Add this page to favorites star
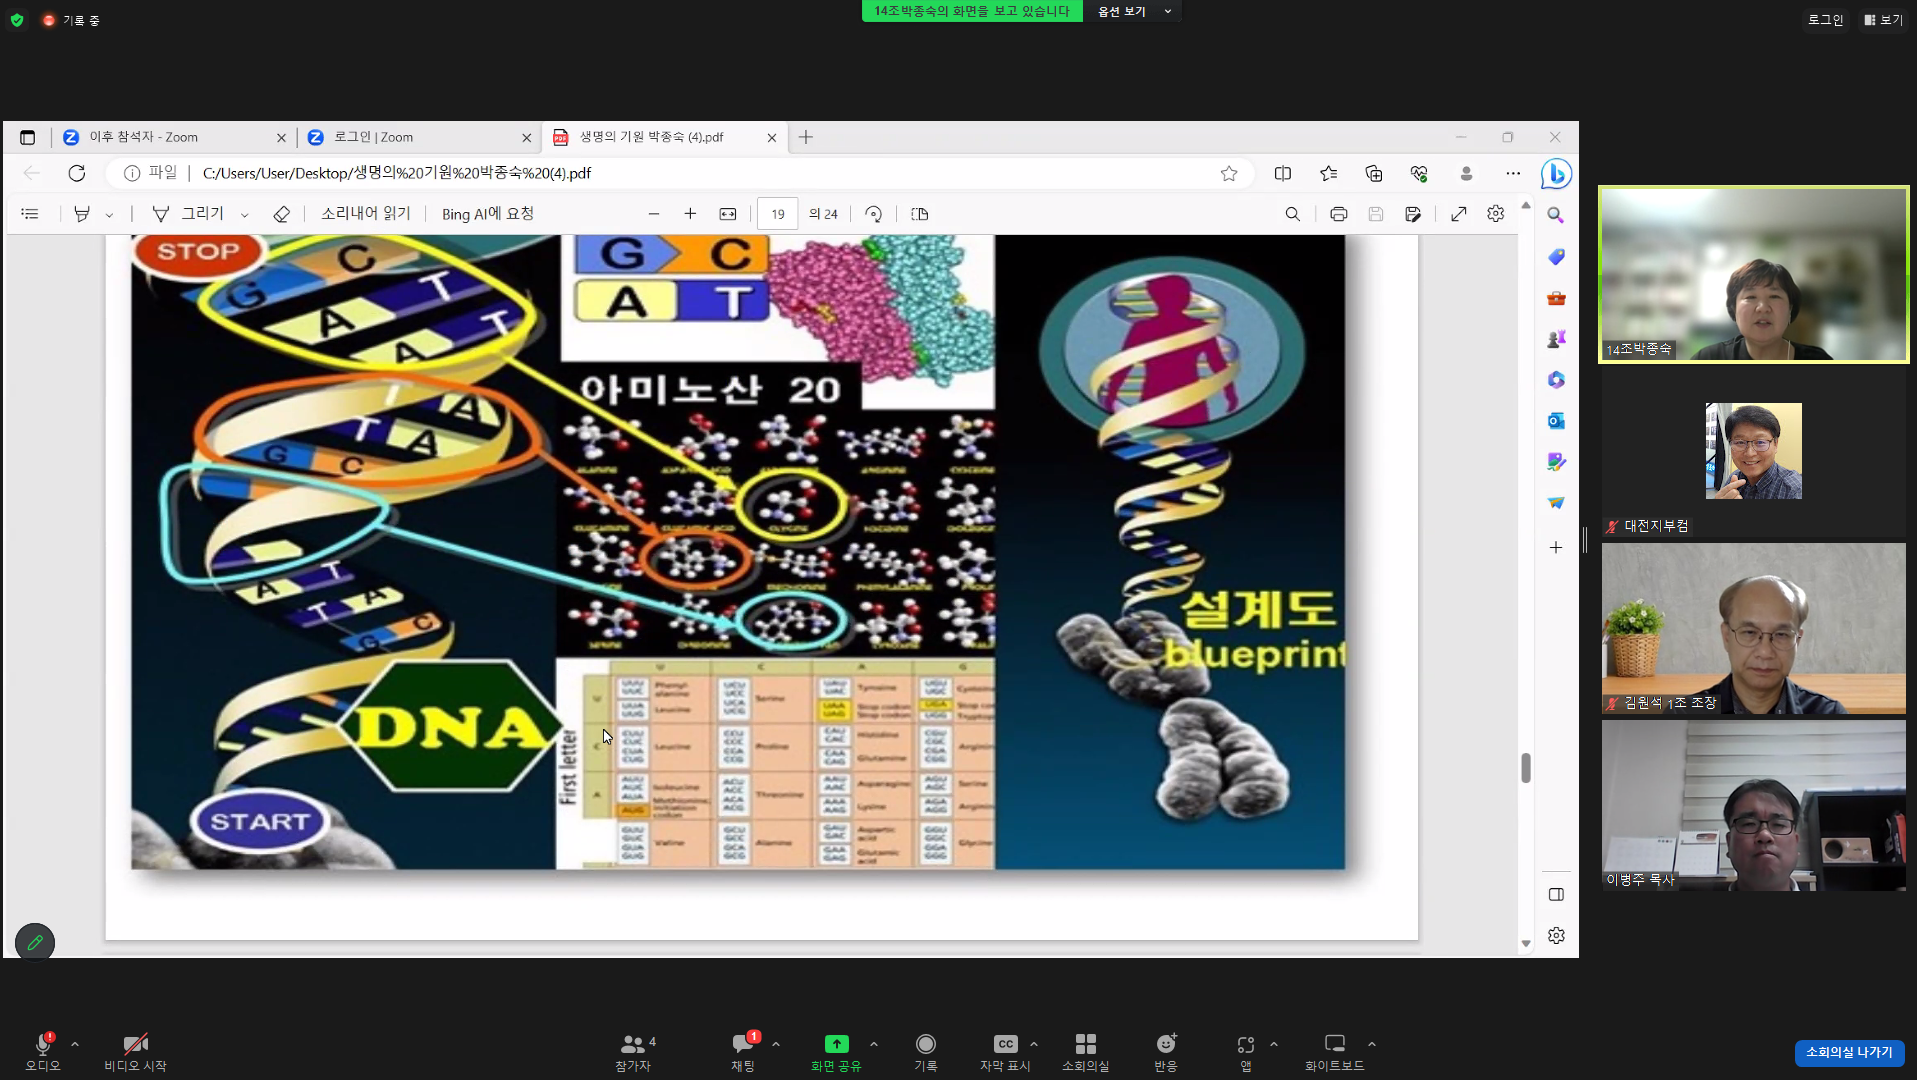The image size is (1917, 1080). click(1229, 173)
